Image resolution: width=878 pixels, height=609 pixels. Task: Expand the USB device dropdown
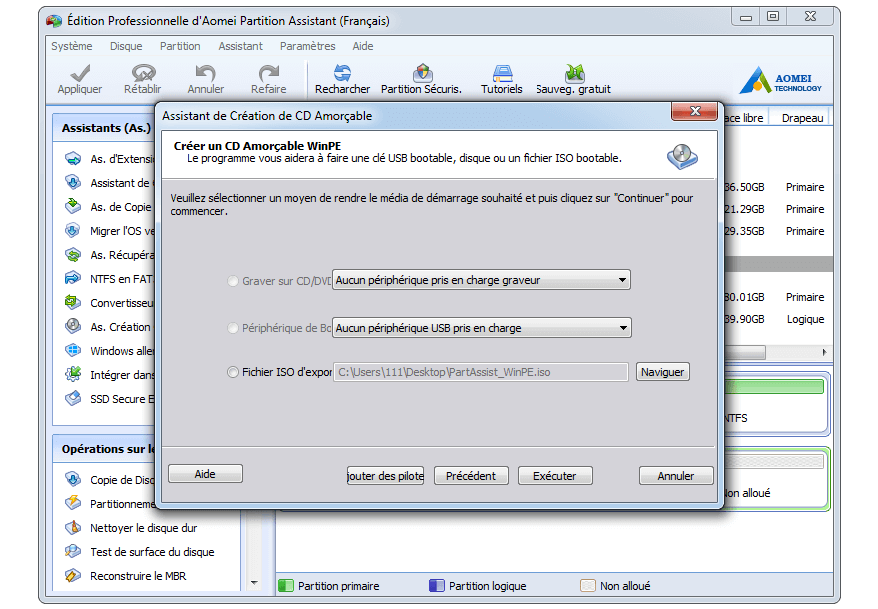click(x=622, y=328)
